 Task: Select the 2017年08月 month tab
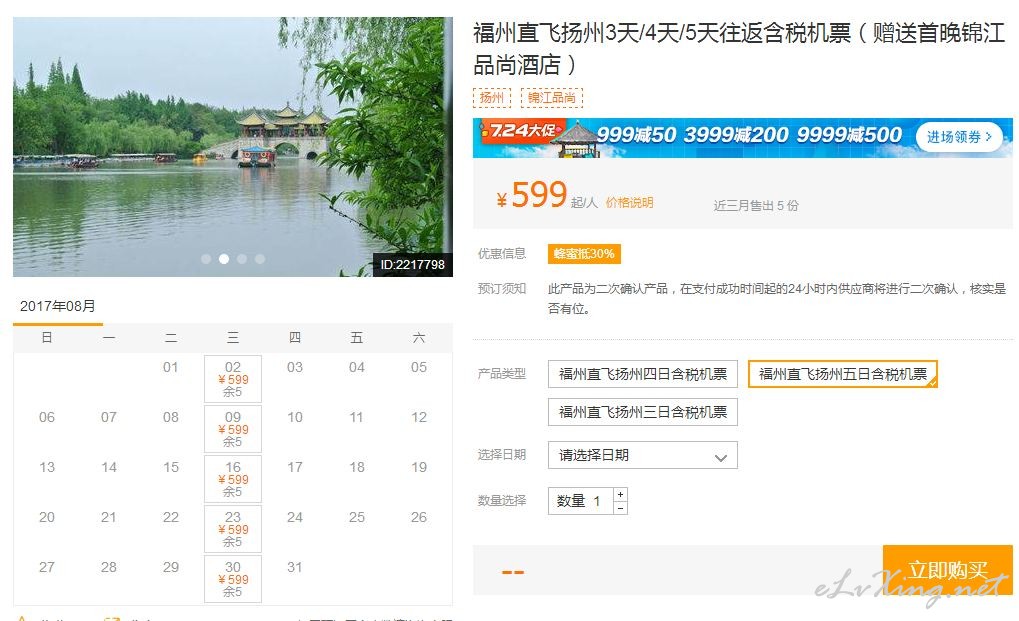(x=58, y=306)
